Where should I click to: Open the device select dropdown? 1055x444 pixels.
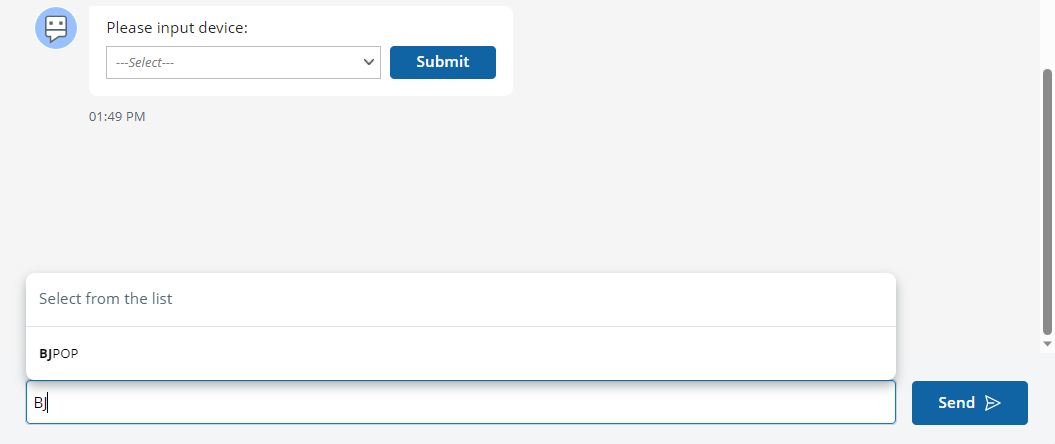point(243,62)
